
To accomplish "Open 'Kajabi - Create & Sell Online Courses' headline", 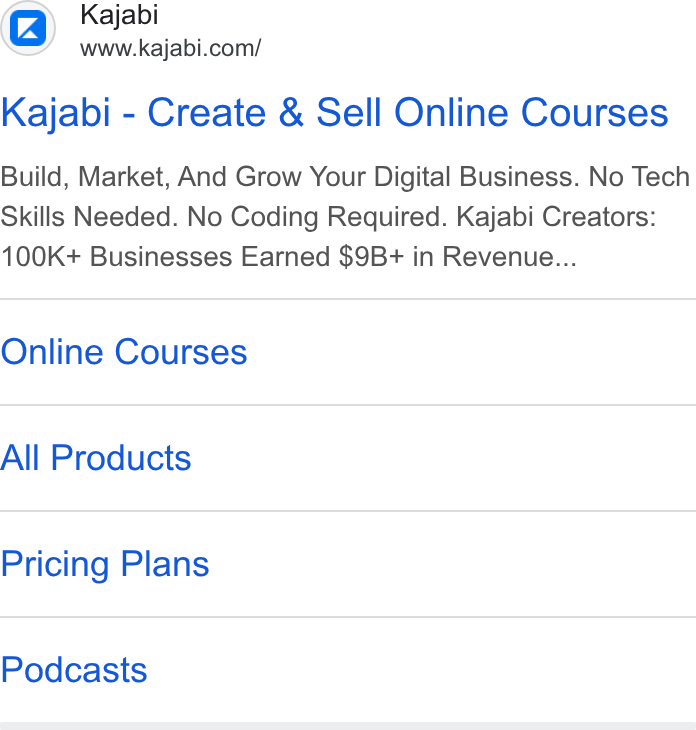I will [334, 113].
